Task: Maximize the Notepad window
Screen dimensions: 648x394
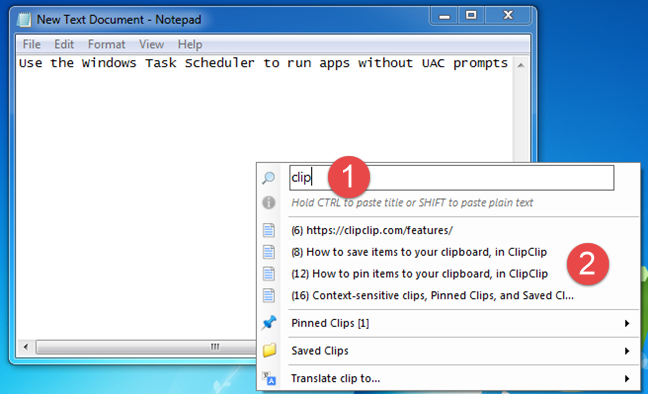Action: (471, 16)
